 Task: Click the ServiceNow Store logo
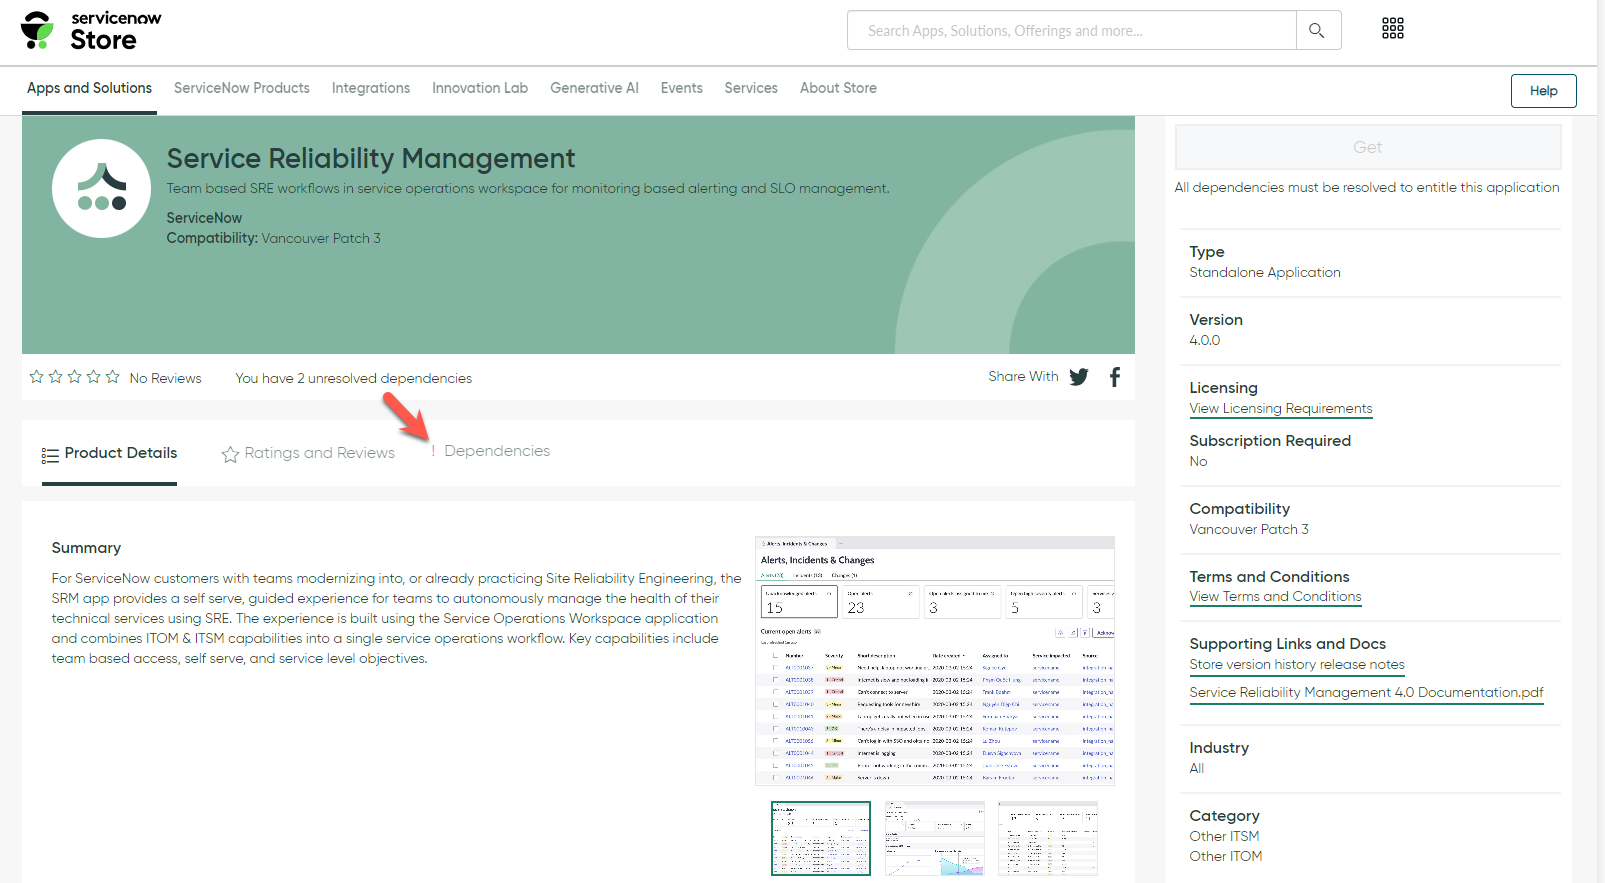coord(91,31)
